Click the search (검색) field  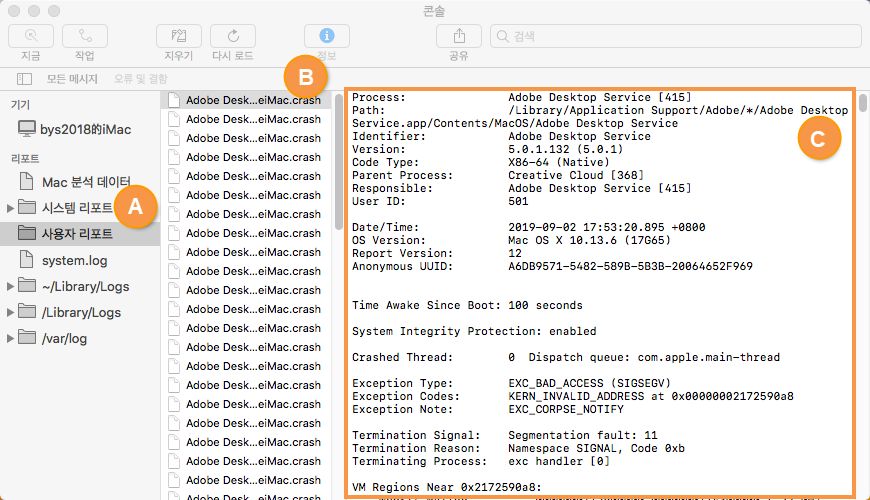(676, 36)
